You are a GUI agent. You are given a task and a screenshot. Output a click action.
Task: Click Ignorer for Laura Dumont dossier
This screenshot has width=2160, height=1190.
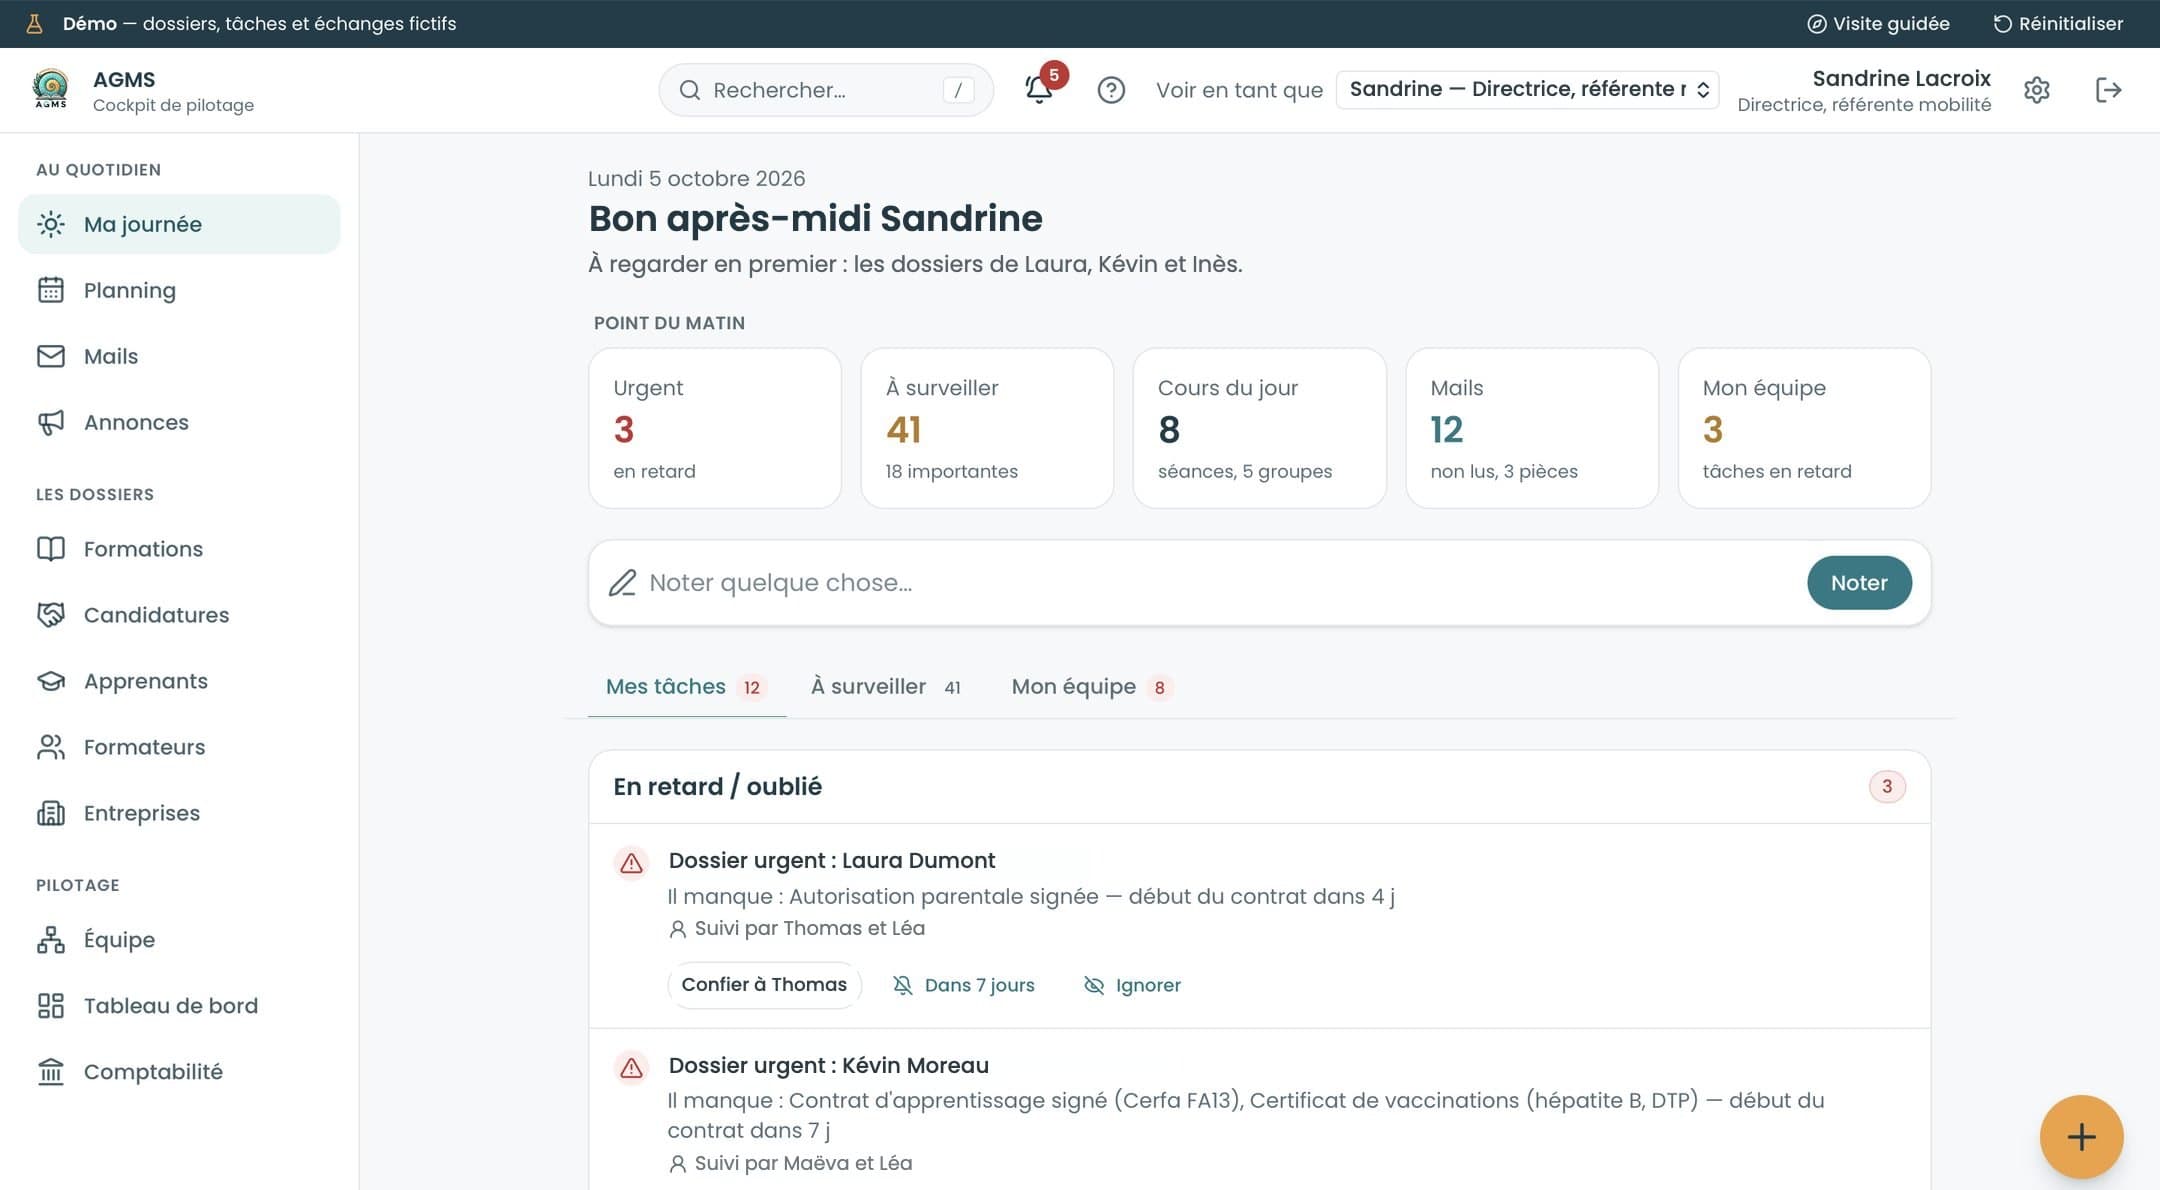click(x=1132, y=985)
